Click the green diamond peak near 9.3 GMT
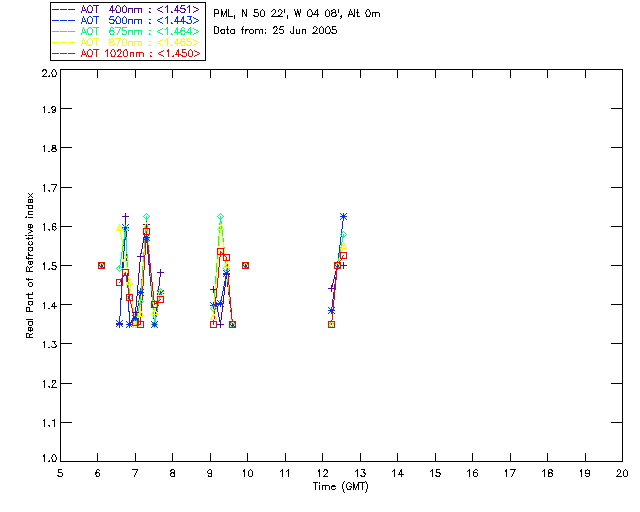Viewport: 640px width, 512px height. pos(220,217)
